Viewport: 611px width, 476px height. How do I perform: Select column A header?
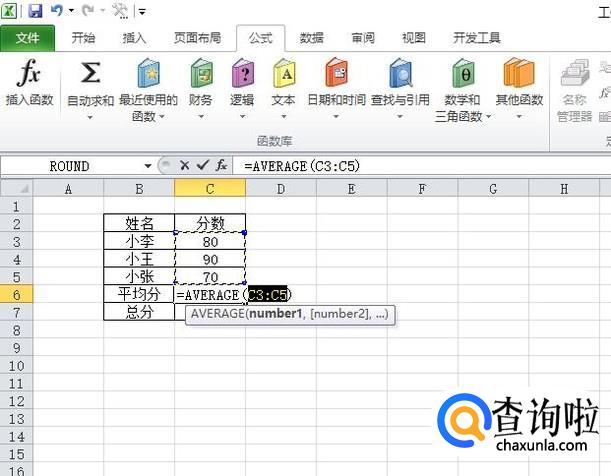point(69,189)
